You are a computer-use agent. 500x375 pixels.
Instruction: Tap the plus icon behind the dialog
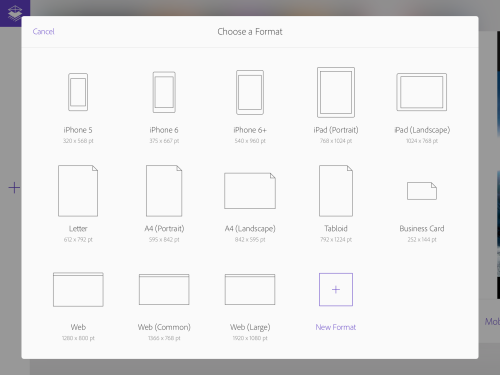[x=14, y=188]
